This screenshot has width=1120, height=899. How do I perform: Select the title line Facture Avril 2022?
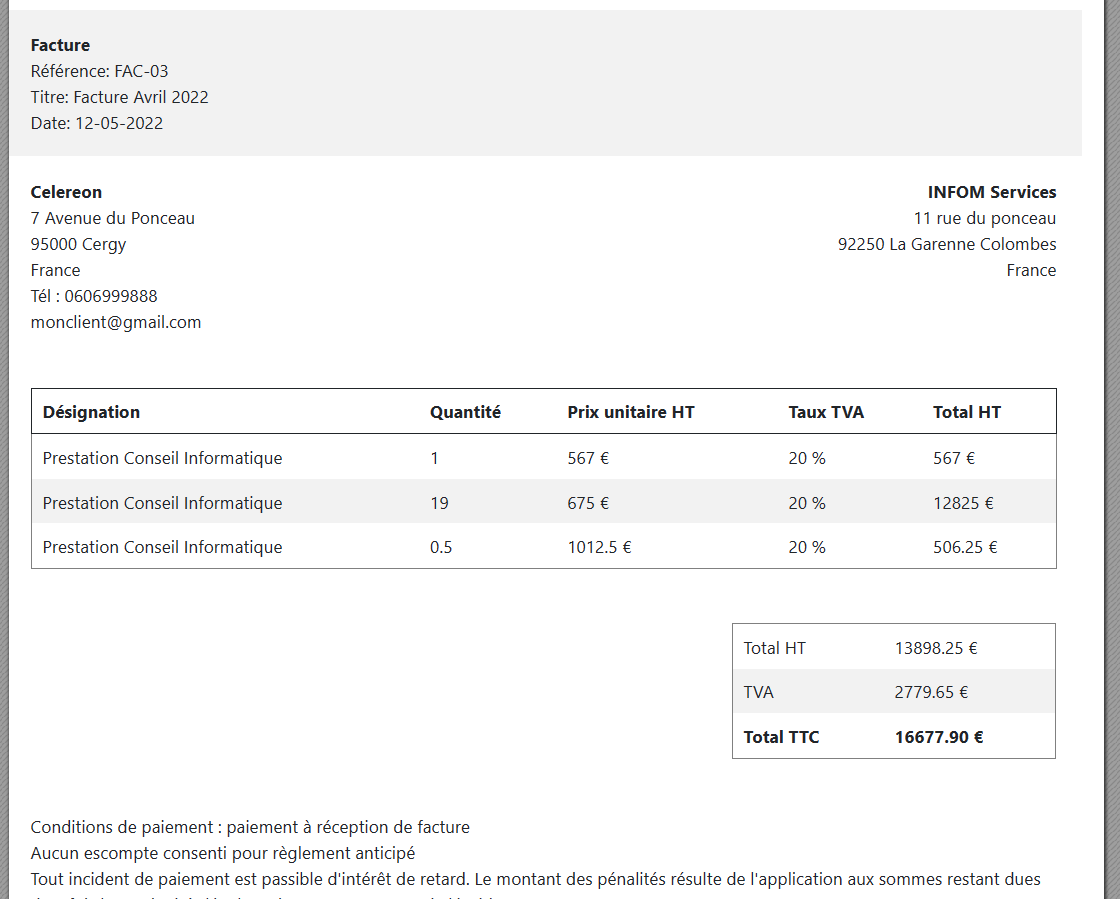pos(119,97)
